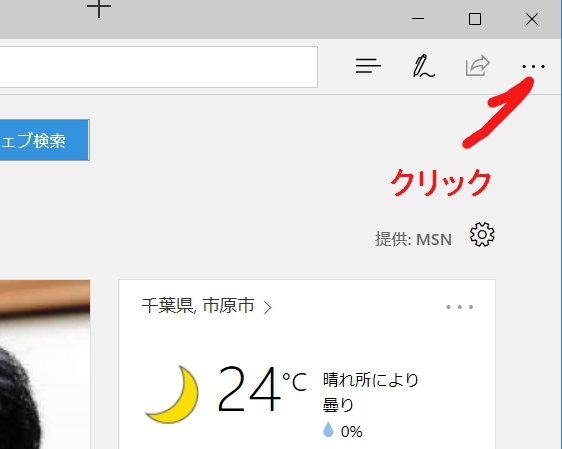The height and width of the screenshot is (449, 562).
Task: Click the Make a Web Note pen icon
Action: 424,66
